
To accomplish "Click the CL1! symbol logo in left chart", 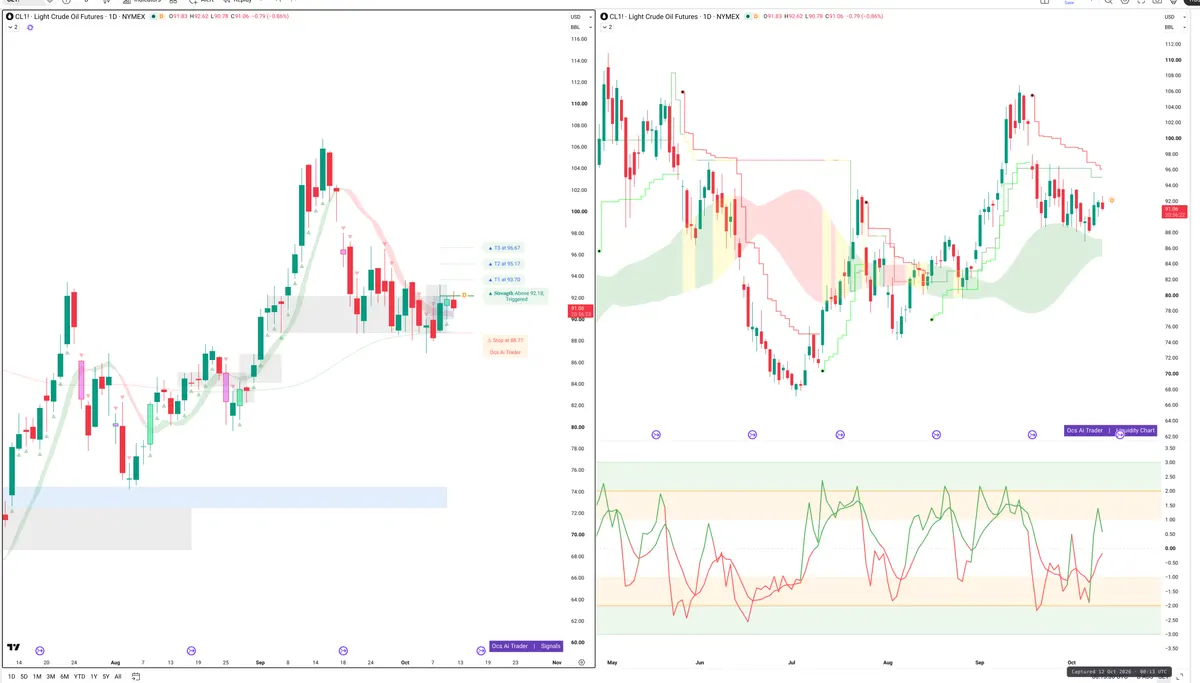I will [10, 16].
